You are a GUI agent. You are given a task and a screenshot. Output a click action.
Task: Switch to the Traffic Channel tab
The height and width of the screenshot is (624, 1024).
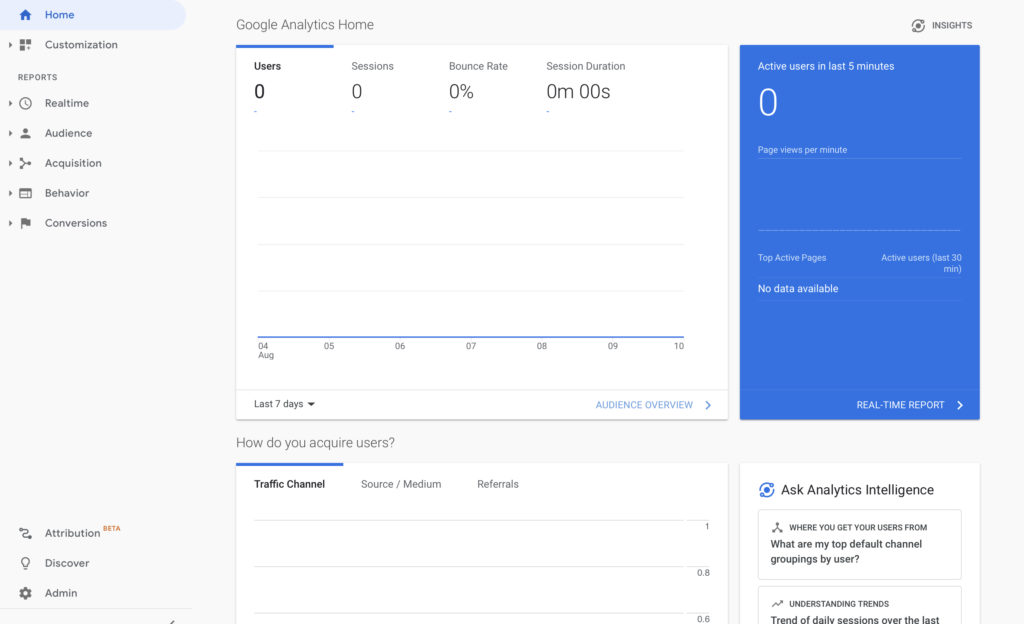point(289,484)
